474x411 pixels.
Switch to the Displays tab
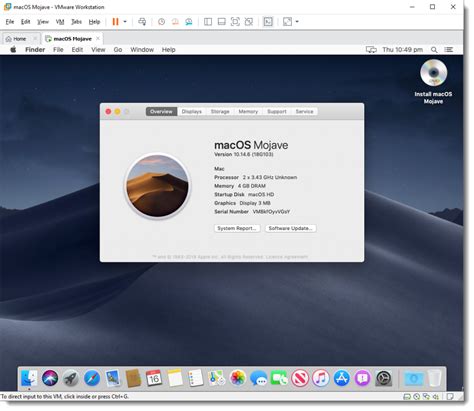click(192, 111)
